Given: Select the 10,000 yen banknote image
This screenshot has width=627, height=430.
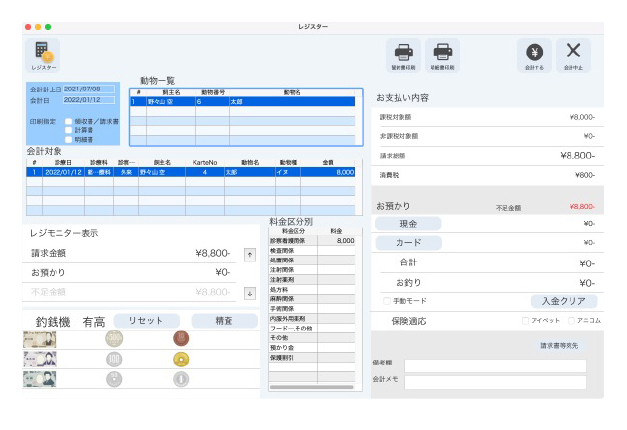Looking at the screenshot, I should 40,339.
